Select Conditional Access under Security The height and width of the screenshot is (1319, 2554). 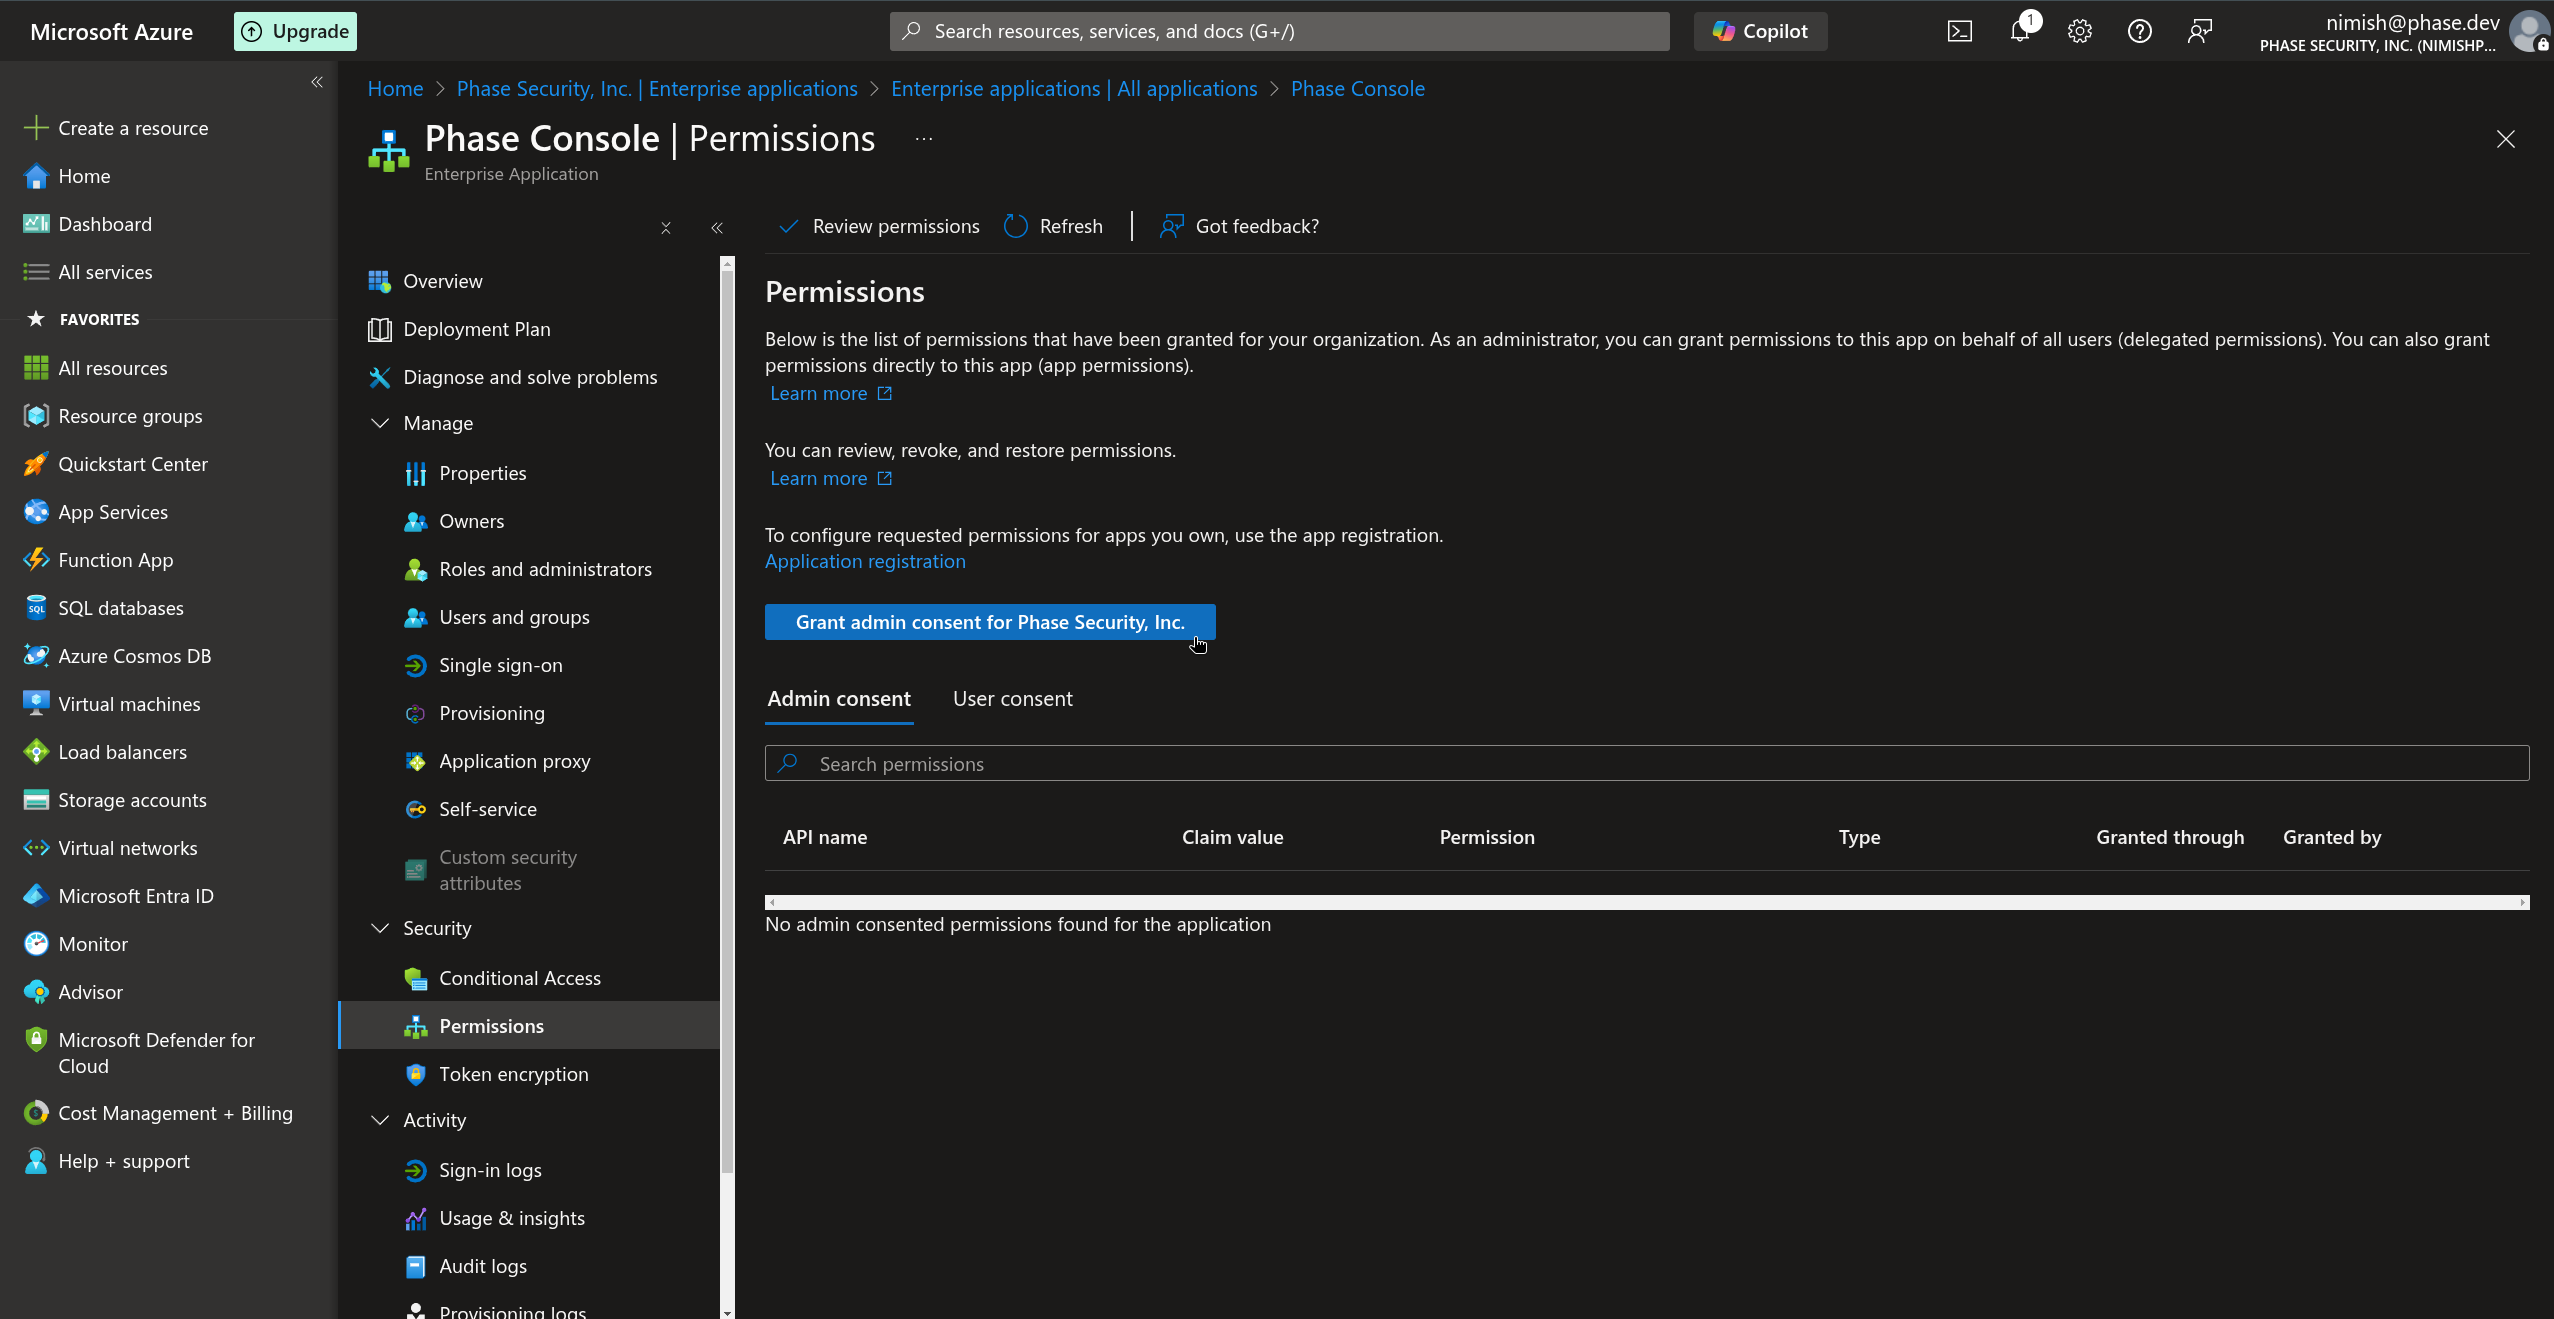(x=520, y=978)
